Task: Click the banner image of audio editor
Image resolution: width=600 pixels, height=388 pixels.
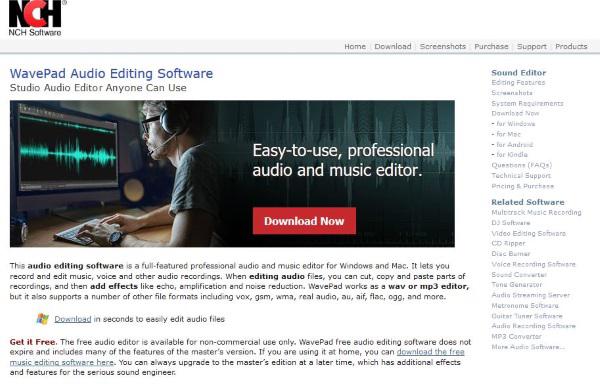Action: (232, 174)
